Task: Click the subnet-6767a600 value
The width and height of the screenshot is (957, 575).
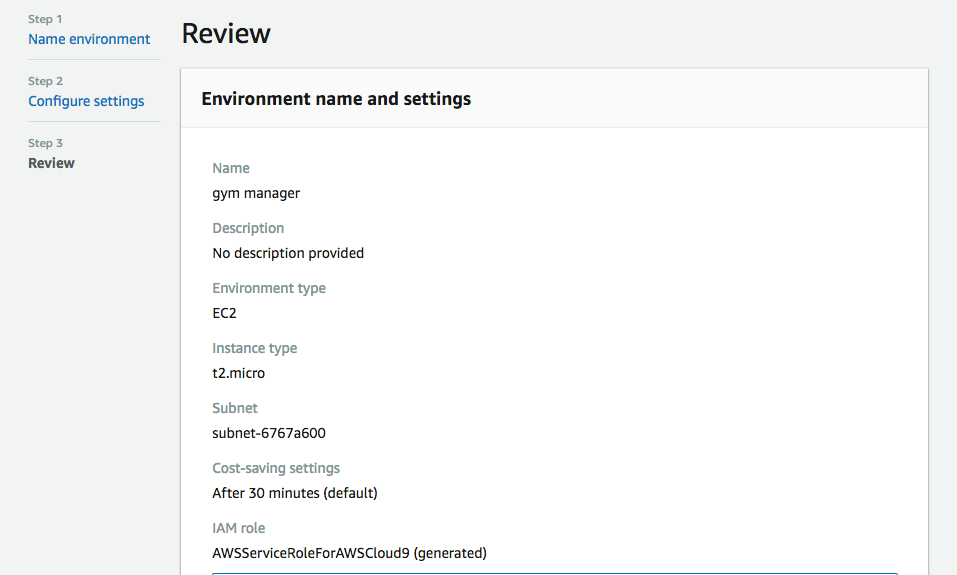Action: click(269, 433)
